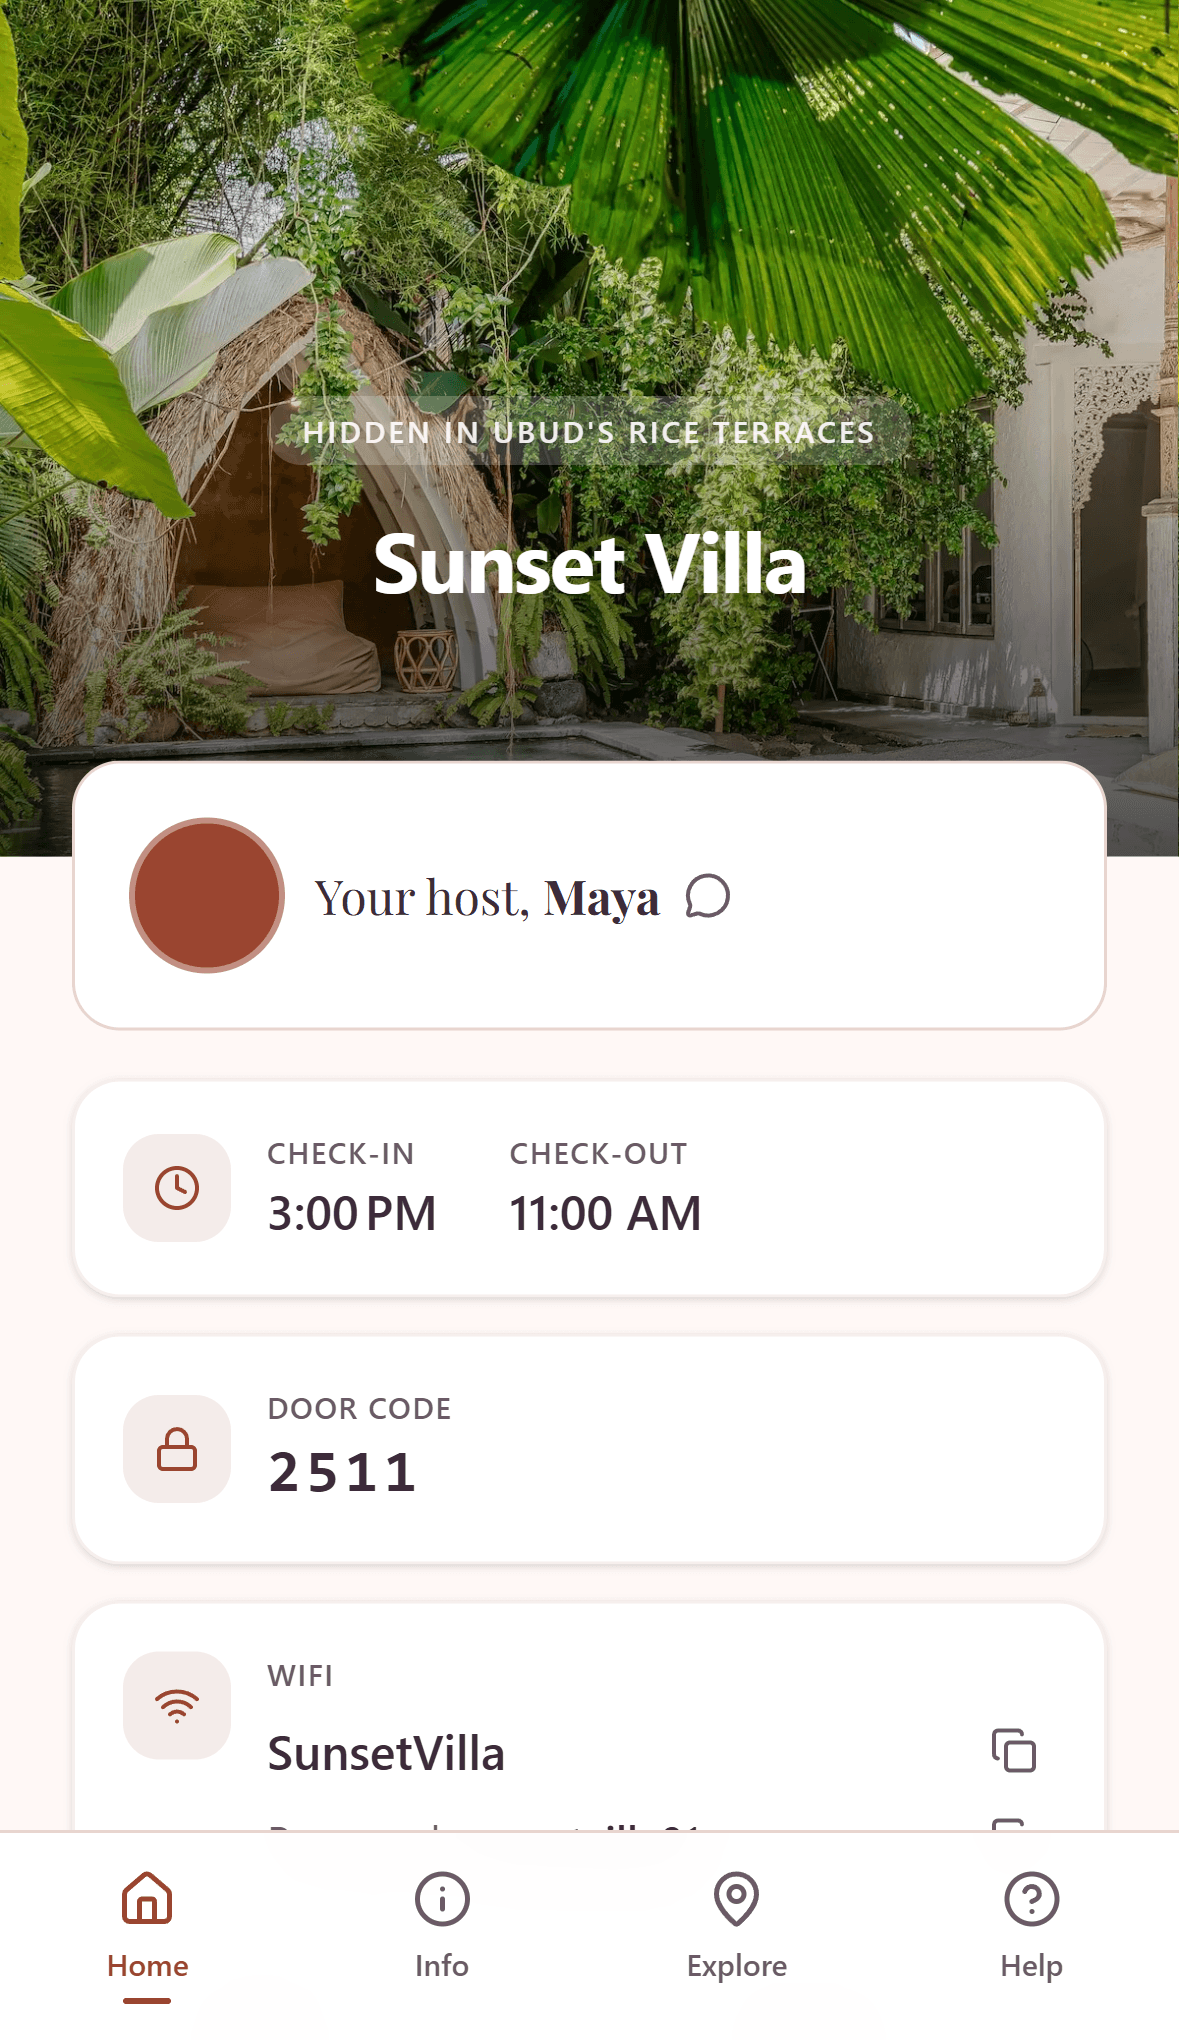Screen dimensions: 1179x2040
Task: Open chat with host Maya
Action: (709, 896)
